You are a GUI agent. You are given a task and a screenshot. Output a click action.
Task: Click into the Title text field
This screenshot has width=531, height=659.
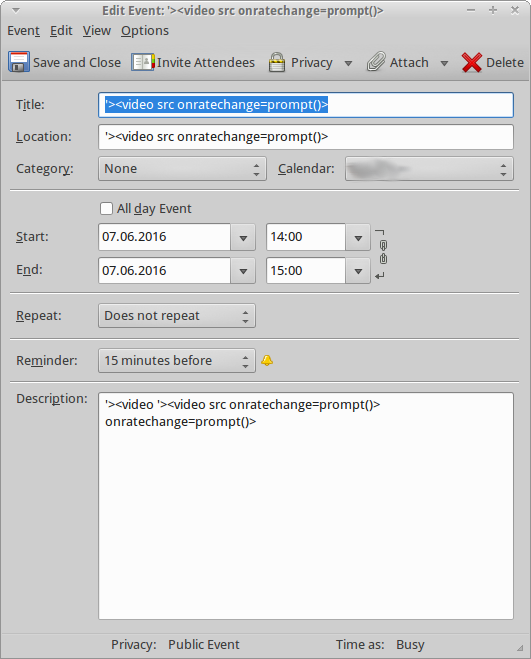pos(306,105)
